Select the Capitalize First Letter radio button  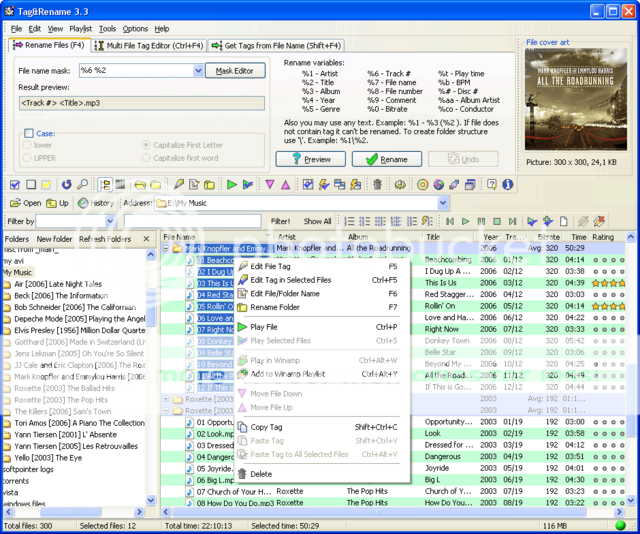(146, 145)
